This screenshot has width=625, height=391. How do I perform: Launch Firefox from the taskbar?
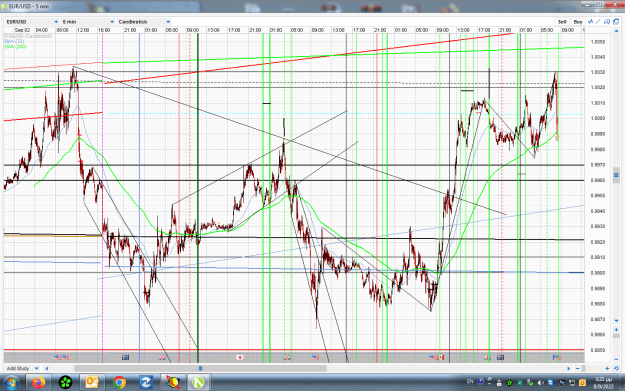(38, 383)
